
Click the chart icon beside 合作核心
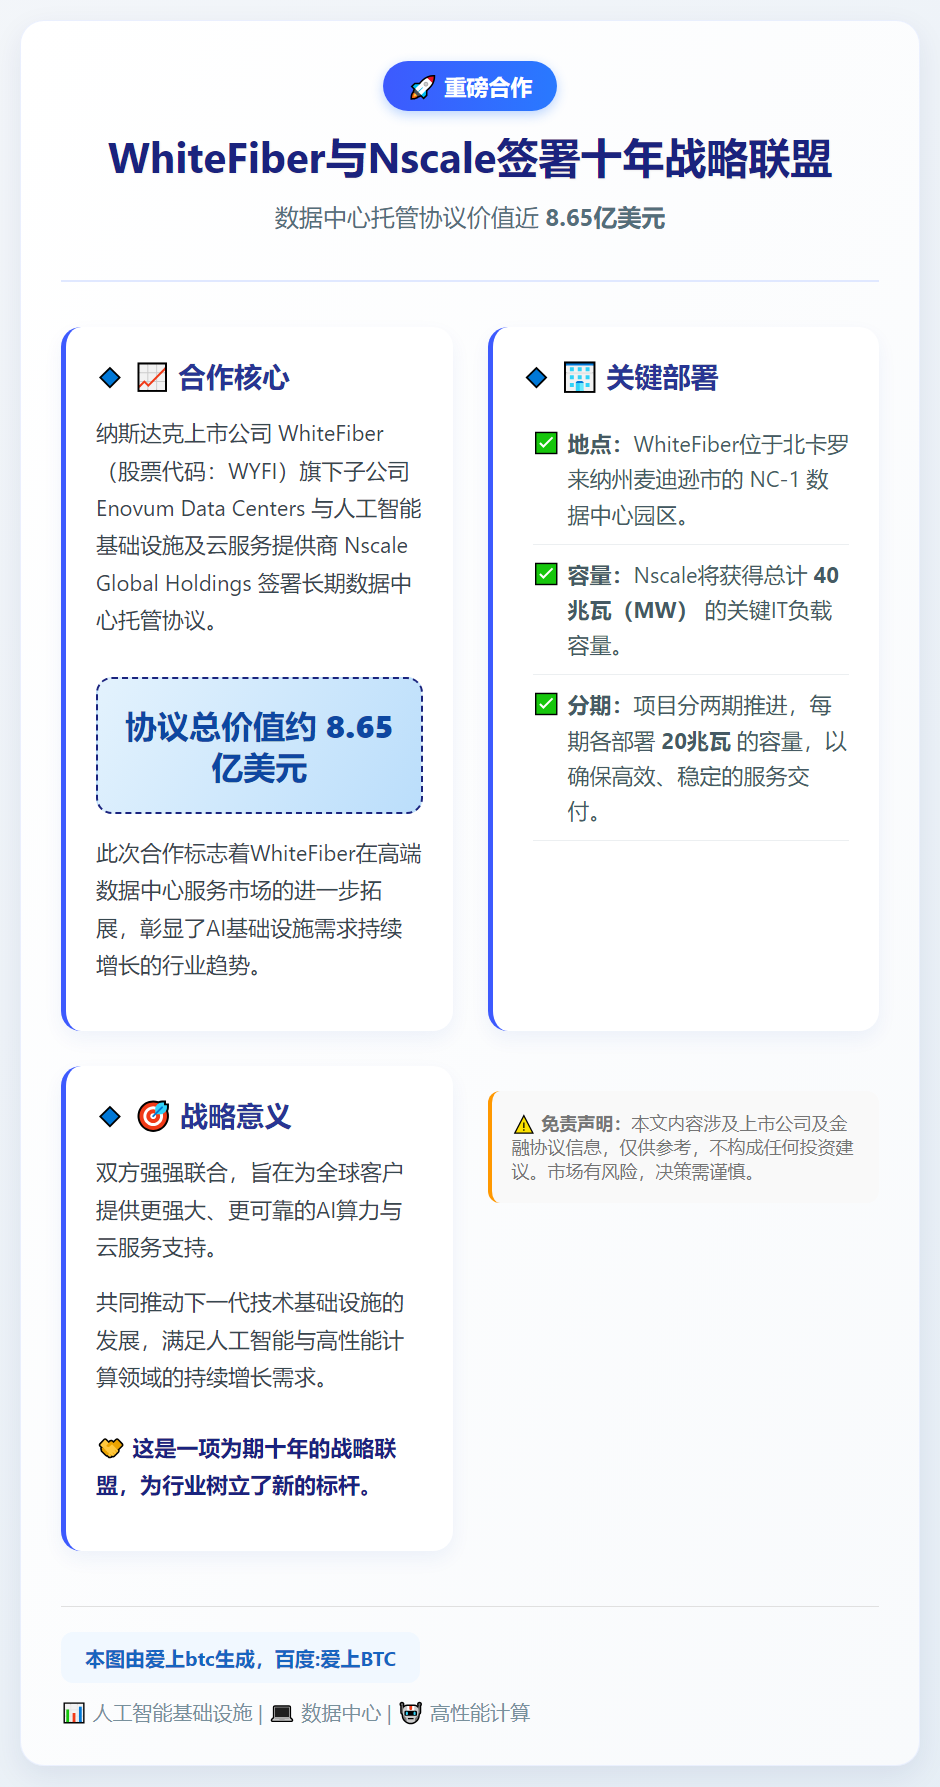(x=152, y=377)
